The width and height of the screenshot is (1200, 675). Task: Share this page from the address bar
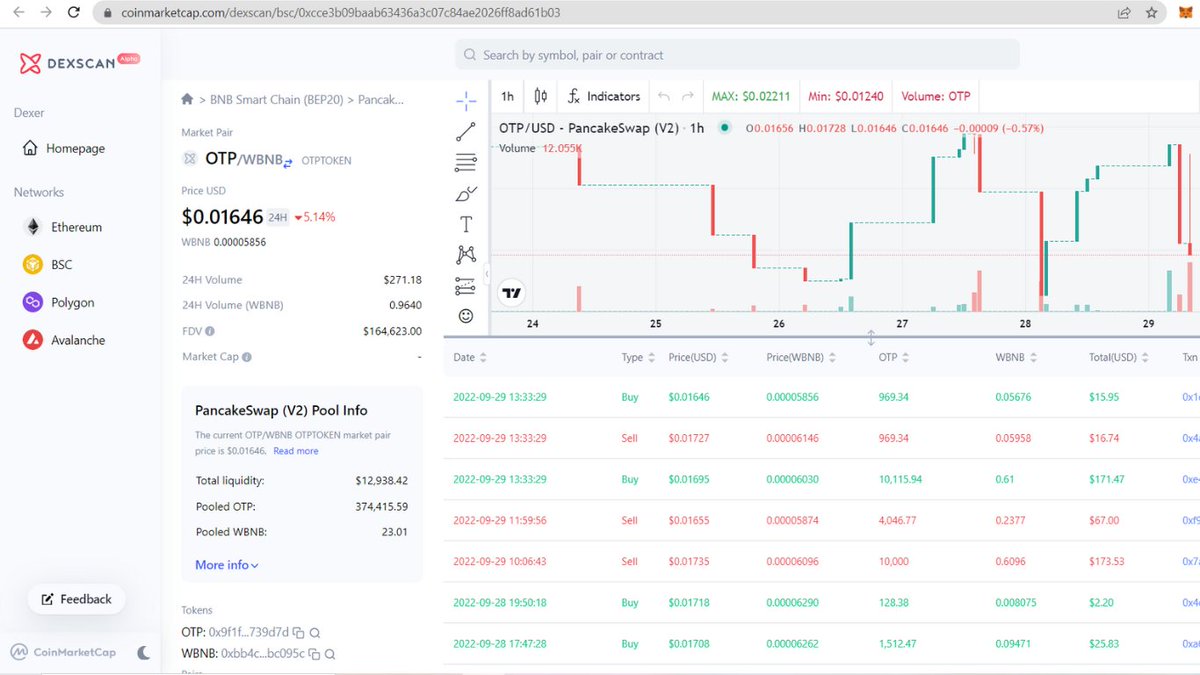click(1124, 13)
